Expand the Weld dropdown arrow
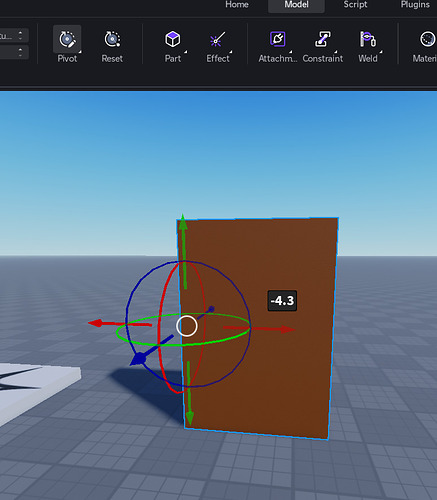The height and width of the screenshot is (500, 437). click(x=381, y=52)
